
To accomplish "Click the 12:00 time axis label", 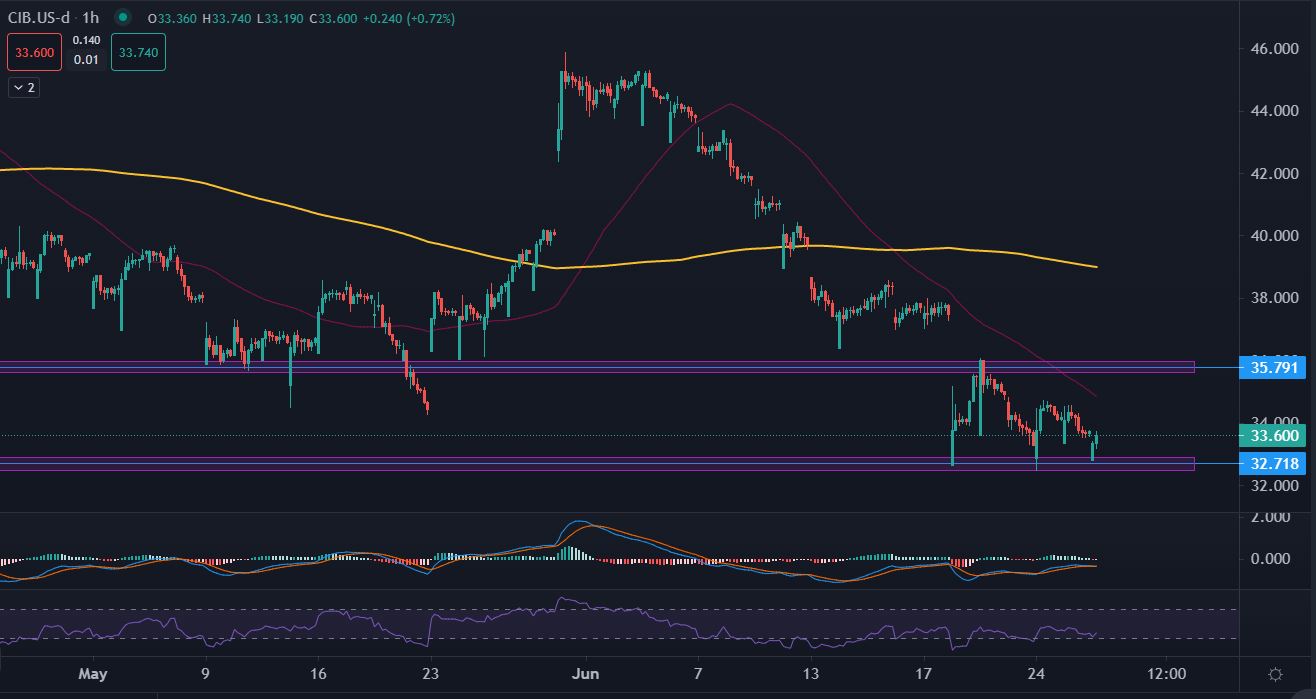I will click(x=1166, y=673).
